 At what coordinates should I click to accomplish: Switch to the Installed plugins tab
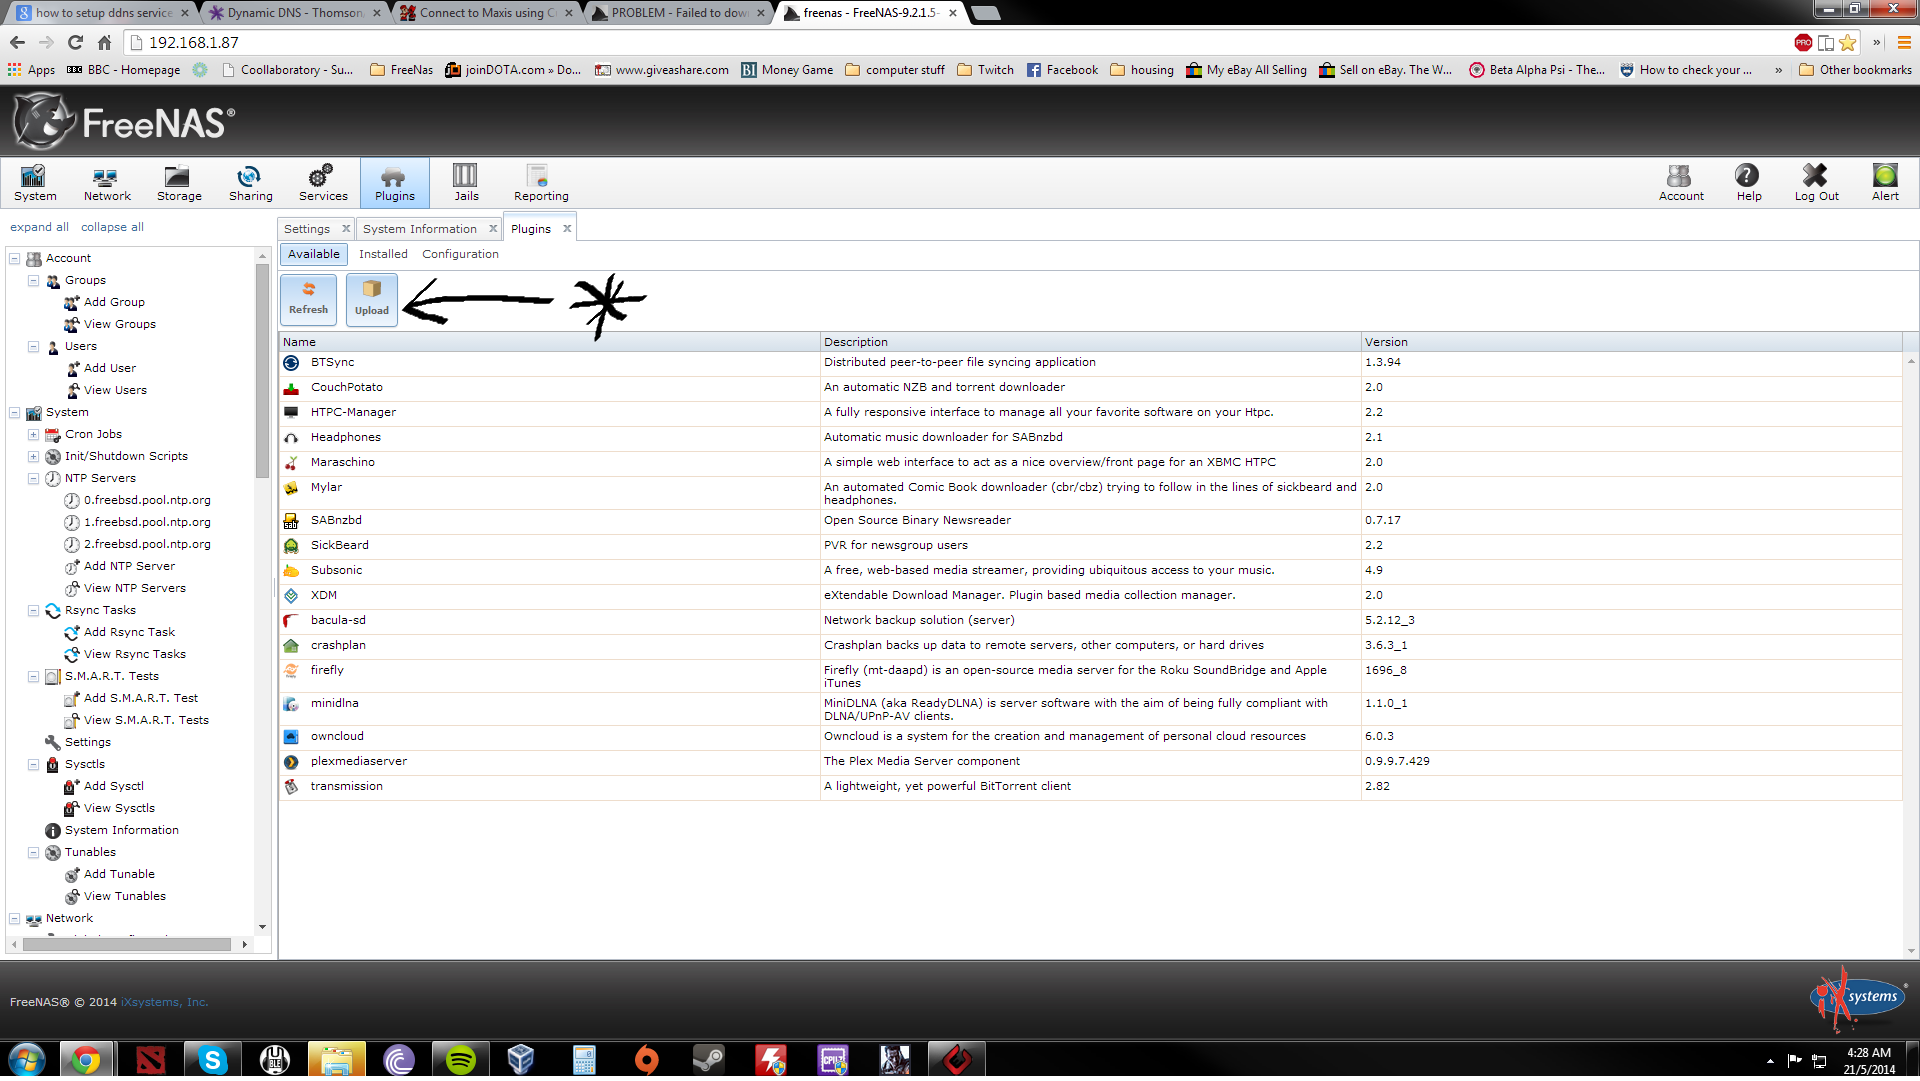(383, 254)
